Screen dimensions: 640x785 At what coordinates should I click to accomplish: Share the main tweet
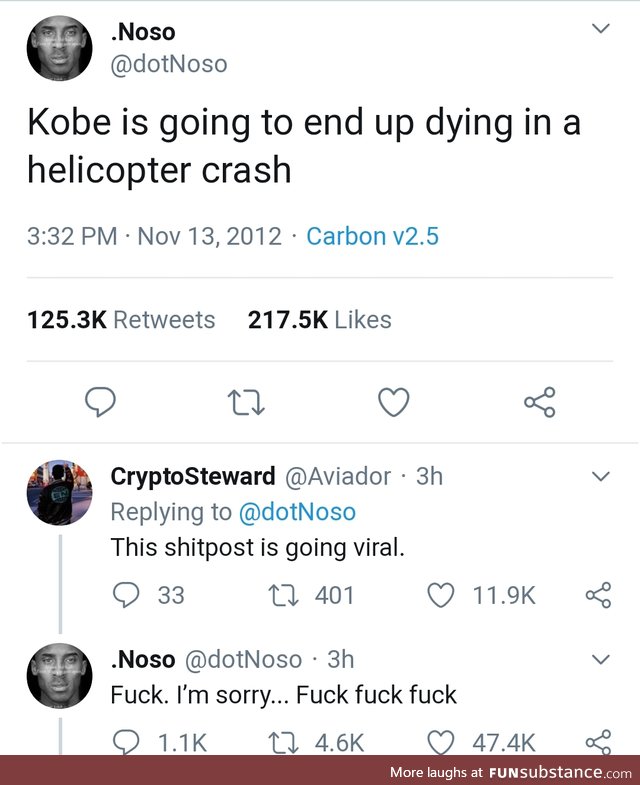tap(540, 402)
